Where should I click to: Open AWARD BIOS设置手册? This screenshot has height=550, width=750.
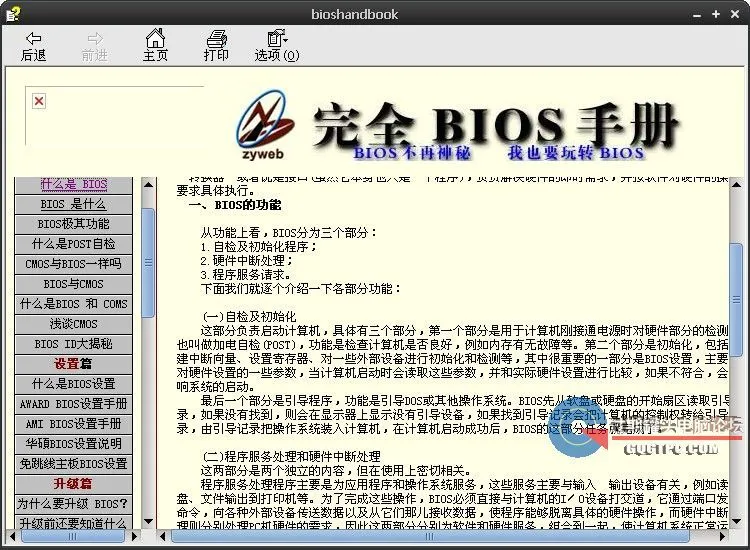click(74, 404)
